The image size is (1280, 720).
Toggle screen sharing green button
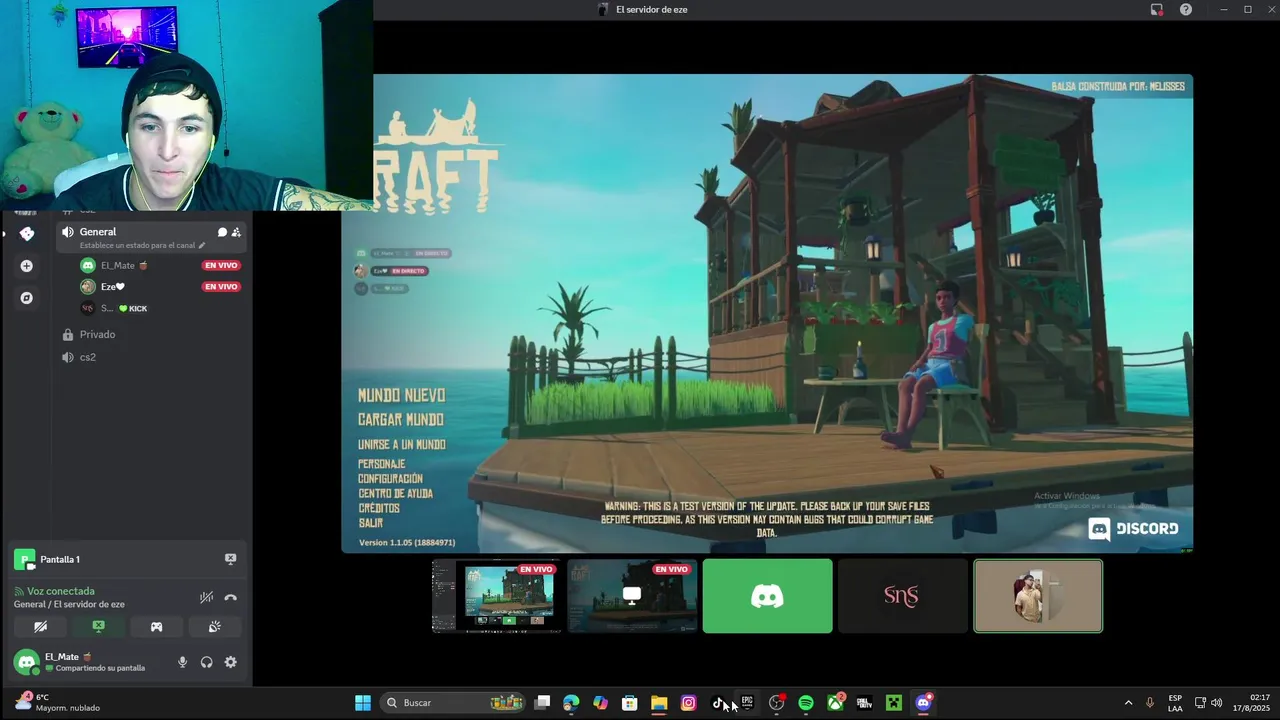click(x=98, y=627)
